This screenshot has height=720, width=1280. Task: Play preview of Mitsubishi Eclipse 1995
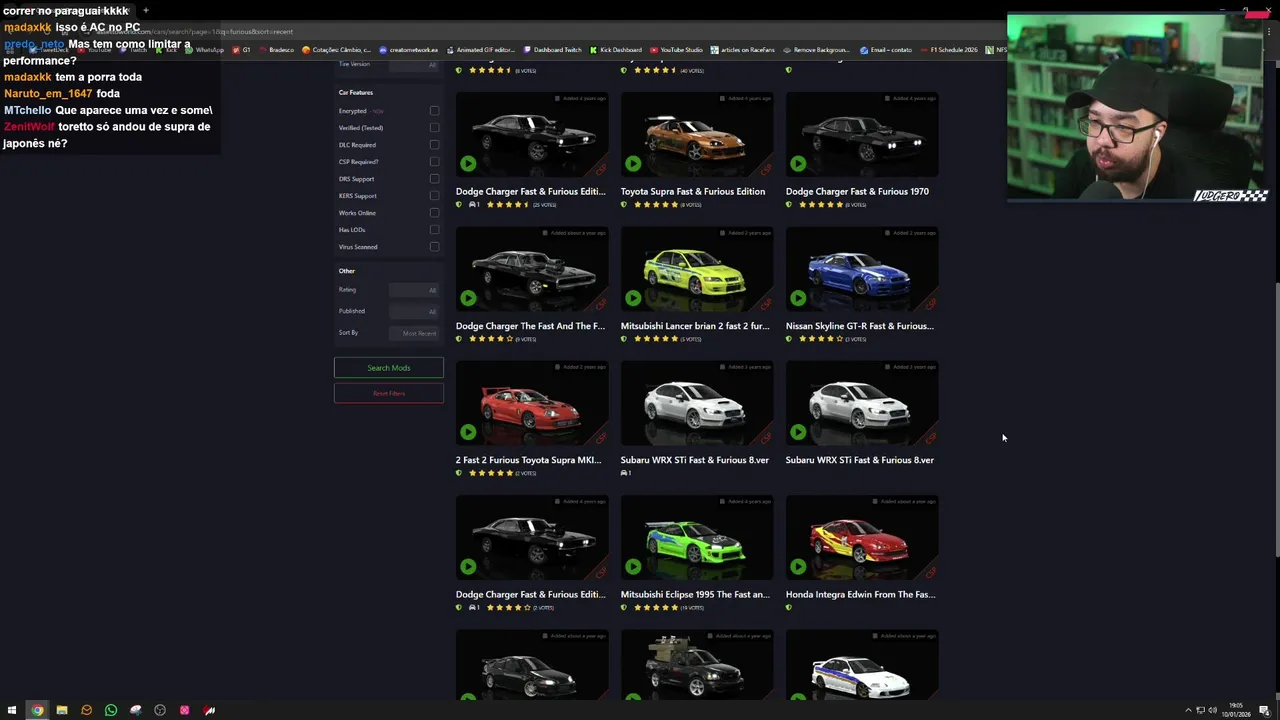(x=633, y=566)
